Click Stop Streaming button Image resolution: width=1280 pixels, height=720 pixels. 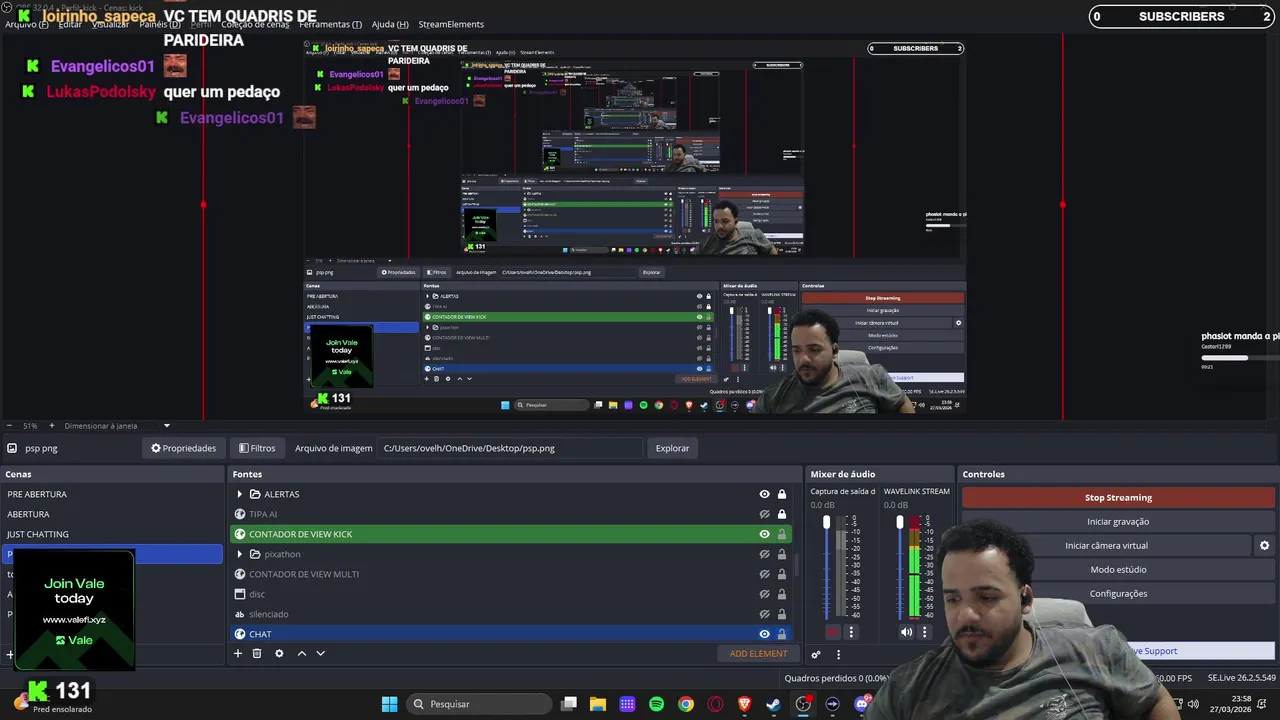(1118, 497)
